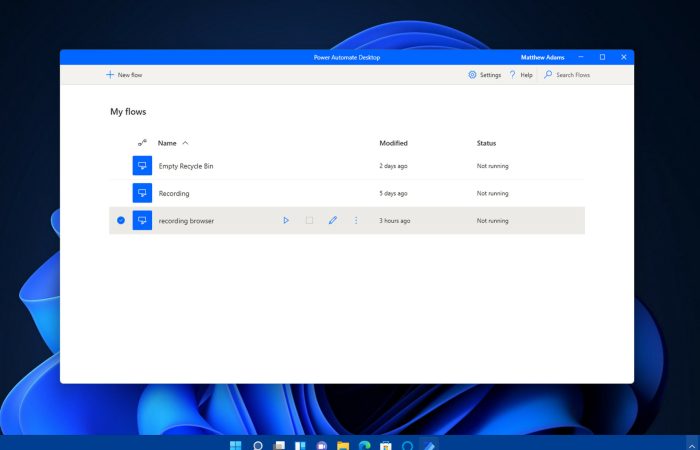The height and width of the screenshot is (450, 700).
Task: Launch Microsoft Edge from taskbar
Action: 364,445
